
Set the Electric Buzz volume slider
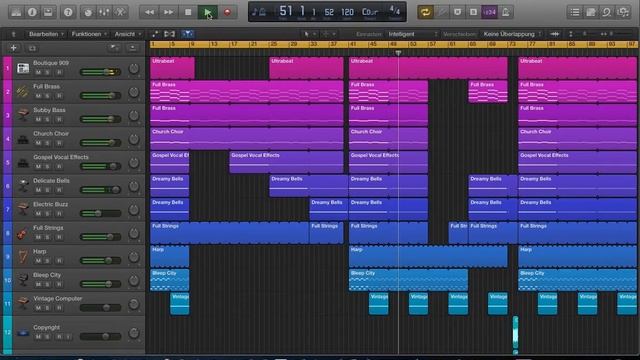click(x=100, y=213)
